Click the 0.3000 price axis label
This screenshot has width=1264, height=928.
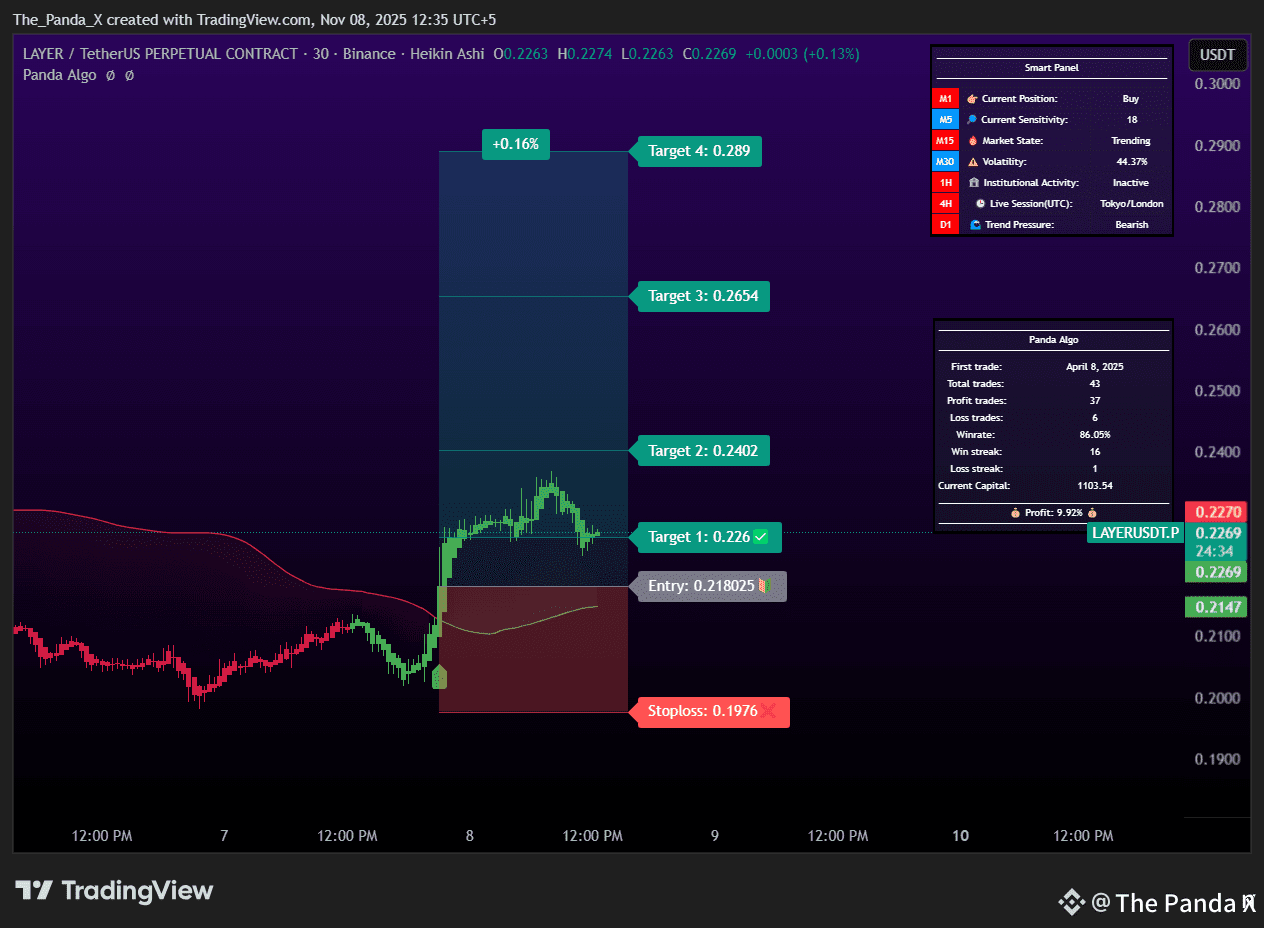pos(1218,84)
